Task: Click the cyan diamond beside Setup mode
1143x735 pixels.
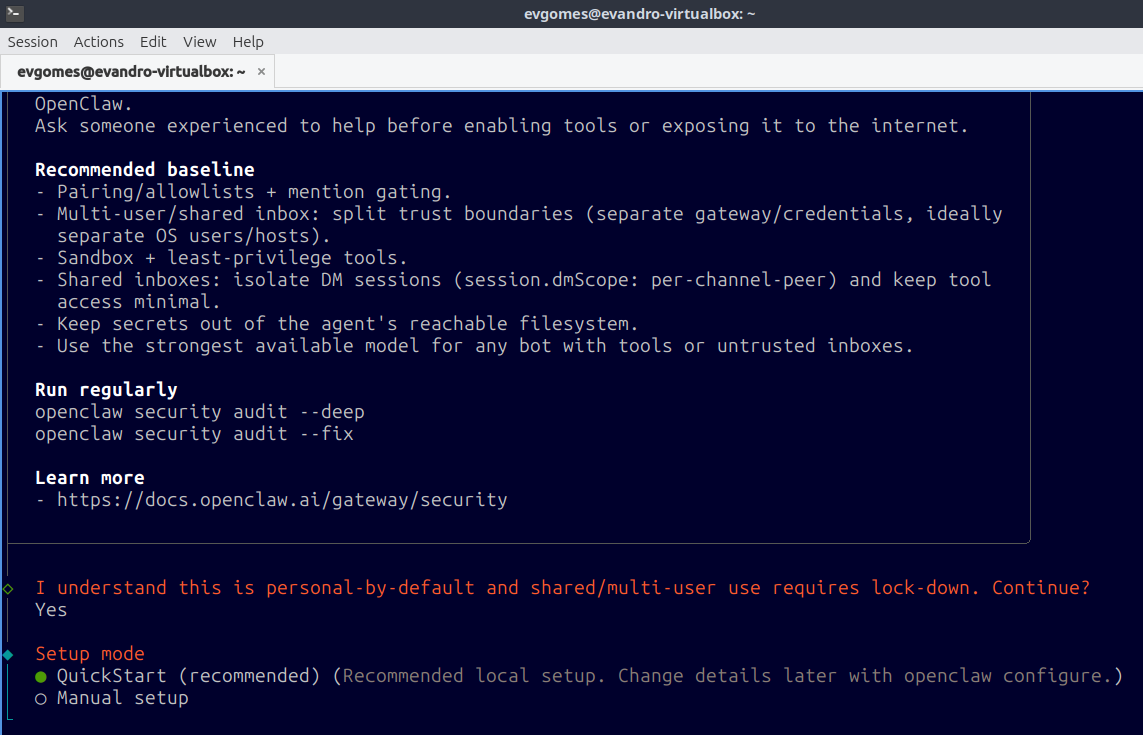Action: pos(8,654)
